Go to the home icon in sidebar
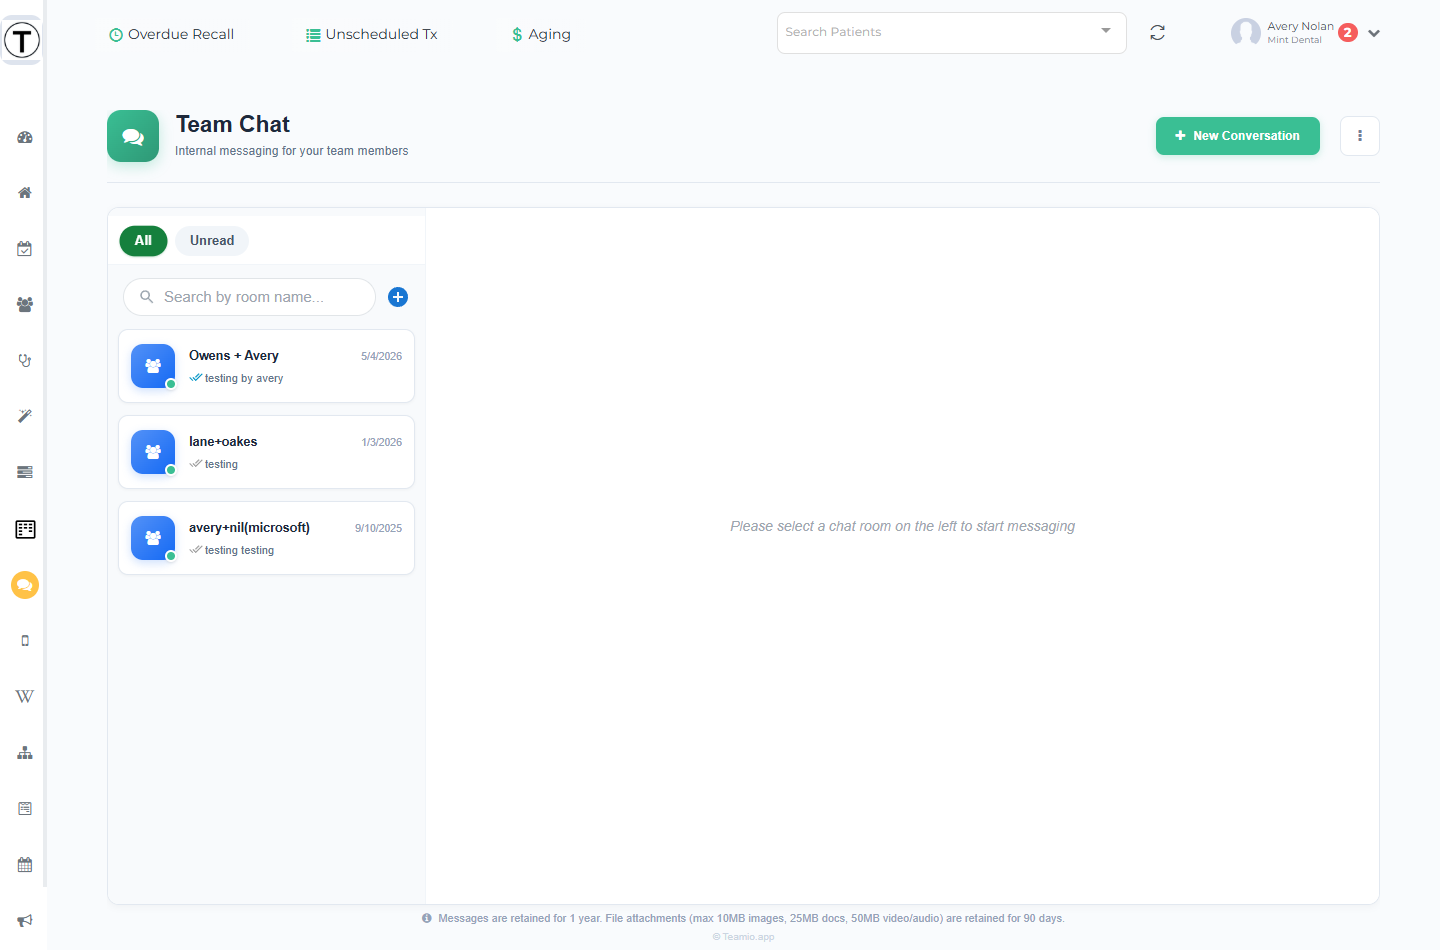1440x950 pixels. 25,193
